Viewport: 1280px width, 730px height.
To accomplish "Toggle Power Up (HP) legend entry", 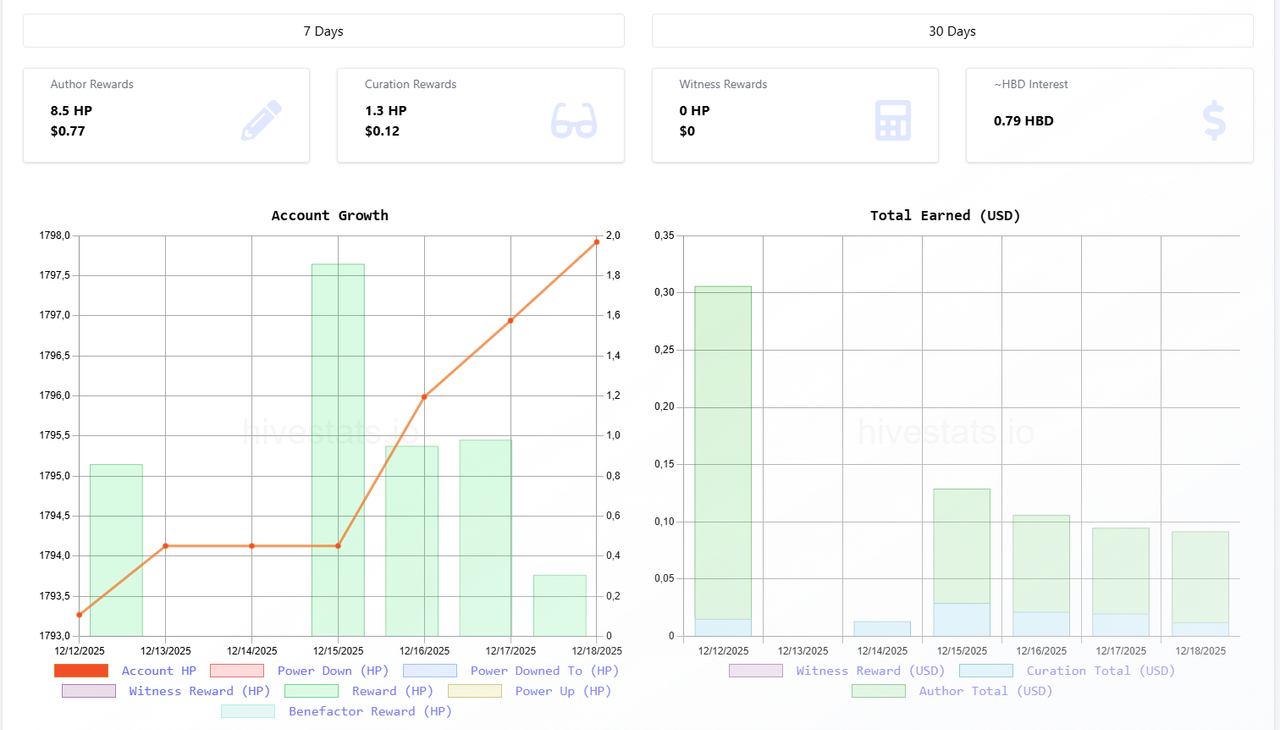I will coord(530,691).
